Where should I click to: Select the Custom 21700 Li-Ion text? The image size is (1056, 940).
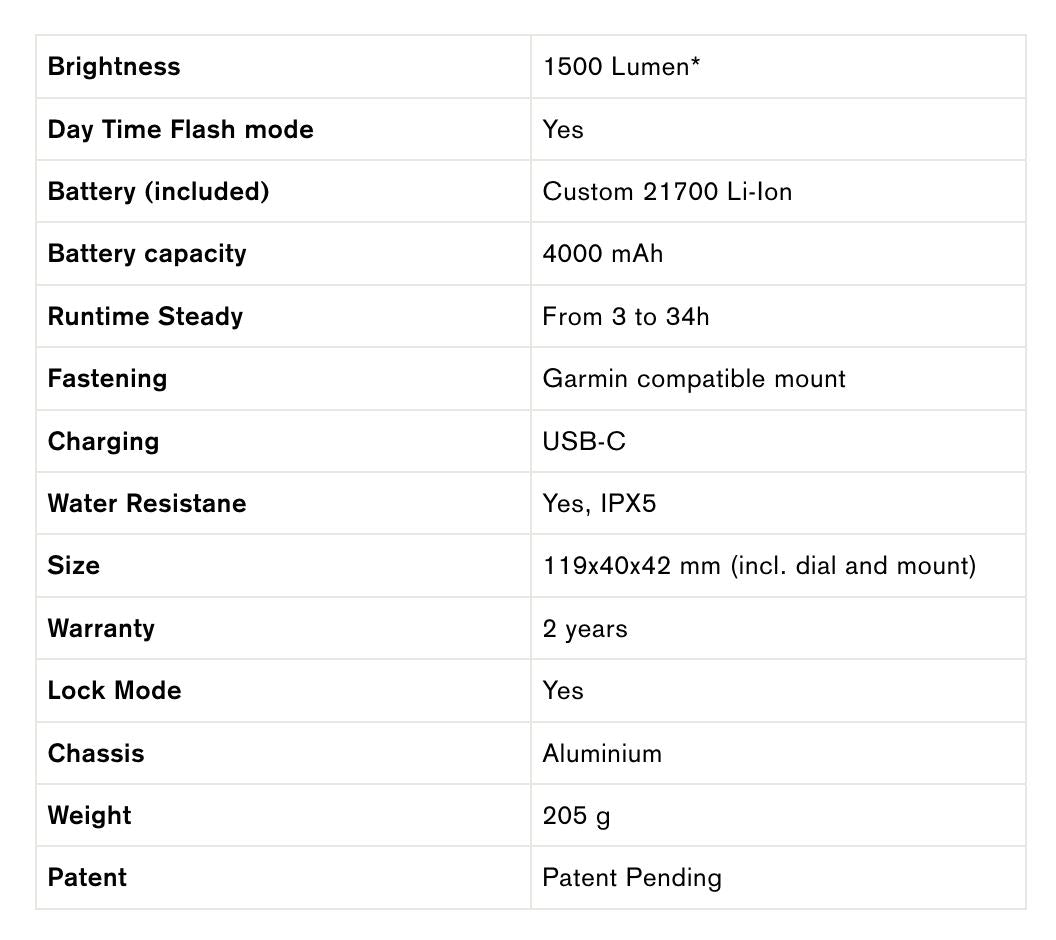coord(667,192)
